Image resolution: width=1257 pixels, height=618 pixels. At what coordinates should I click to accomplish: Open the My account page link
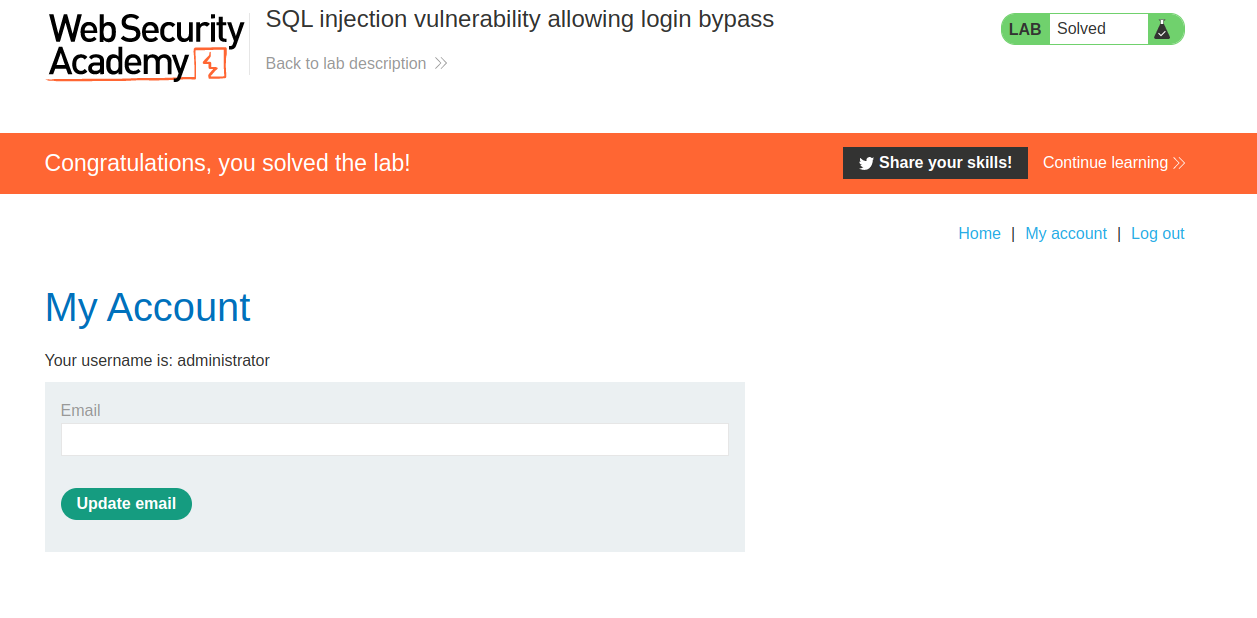(x=1066, y=234)
